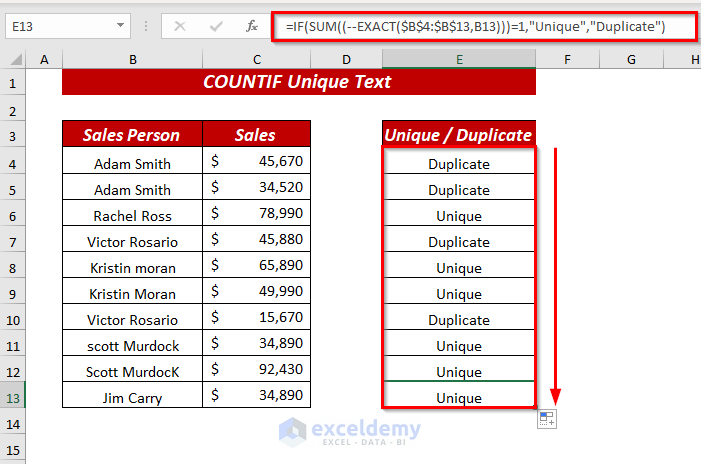Select the Sales header cell
701x464 pixels.
pyautogui.click(x=256, y=134)
